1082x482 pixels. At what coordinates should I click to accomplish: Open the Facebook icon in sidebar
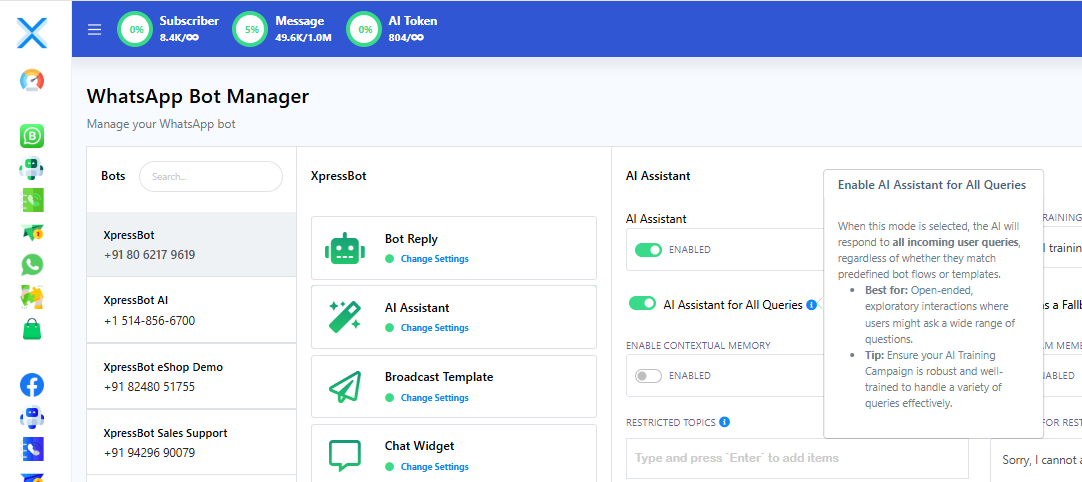pos(32,385)
